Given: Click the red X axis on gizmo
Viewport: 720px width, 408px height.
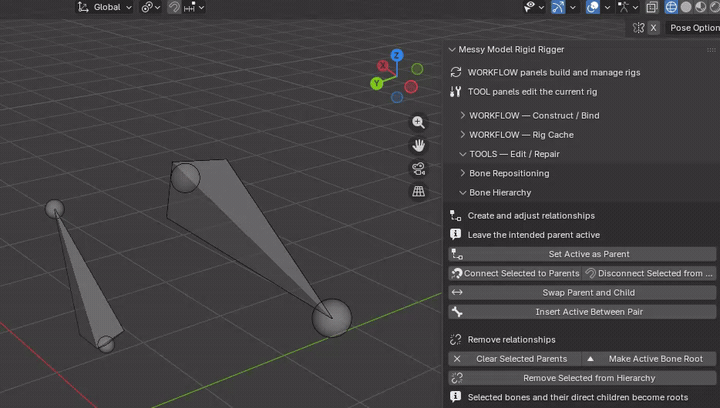Looking at the screenshot, I should pyautogui.click(x=383, y=66).
